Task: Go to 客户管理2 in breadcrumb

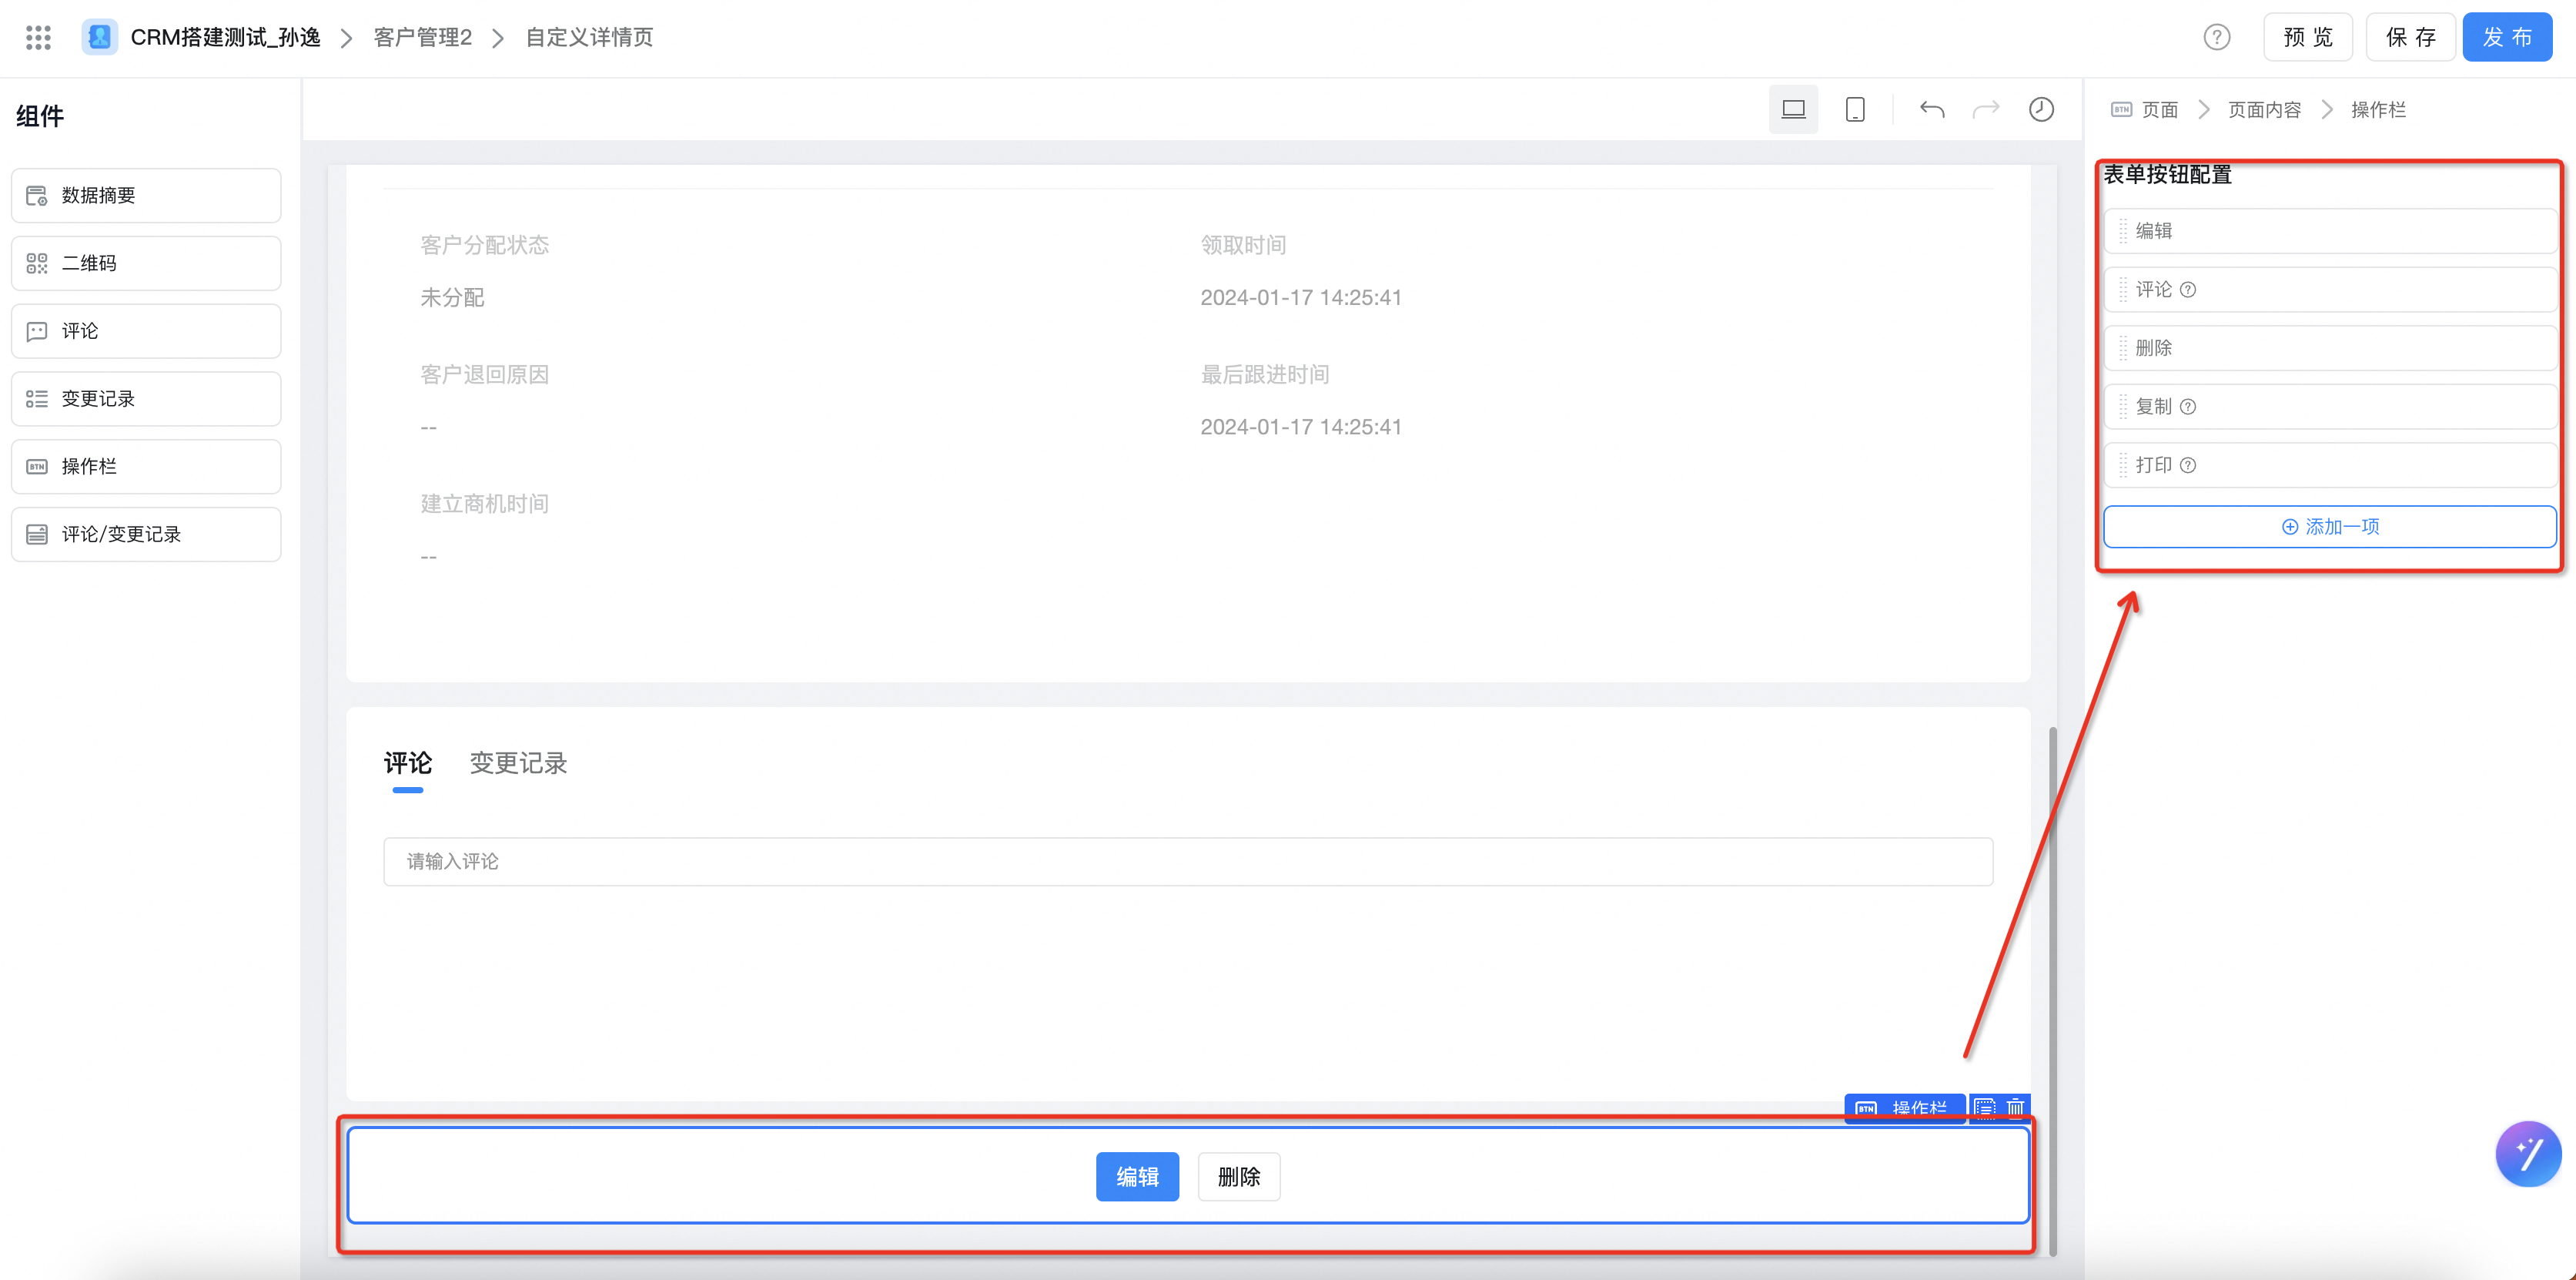Action: 422,38
